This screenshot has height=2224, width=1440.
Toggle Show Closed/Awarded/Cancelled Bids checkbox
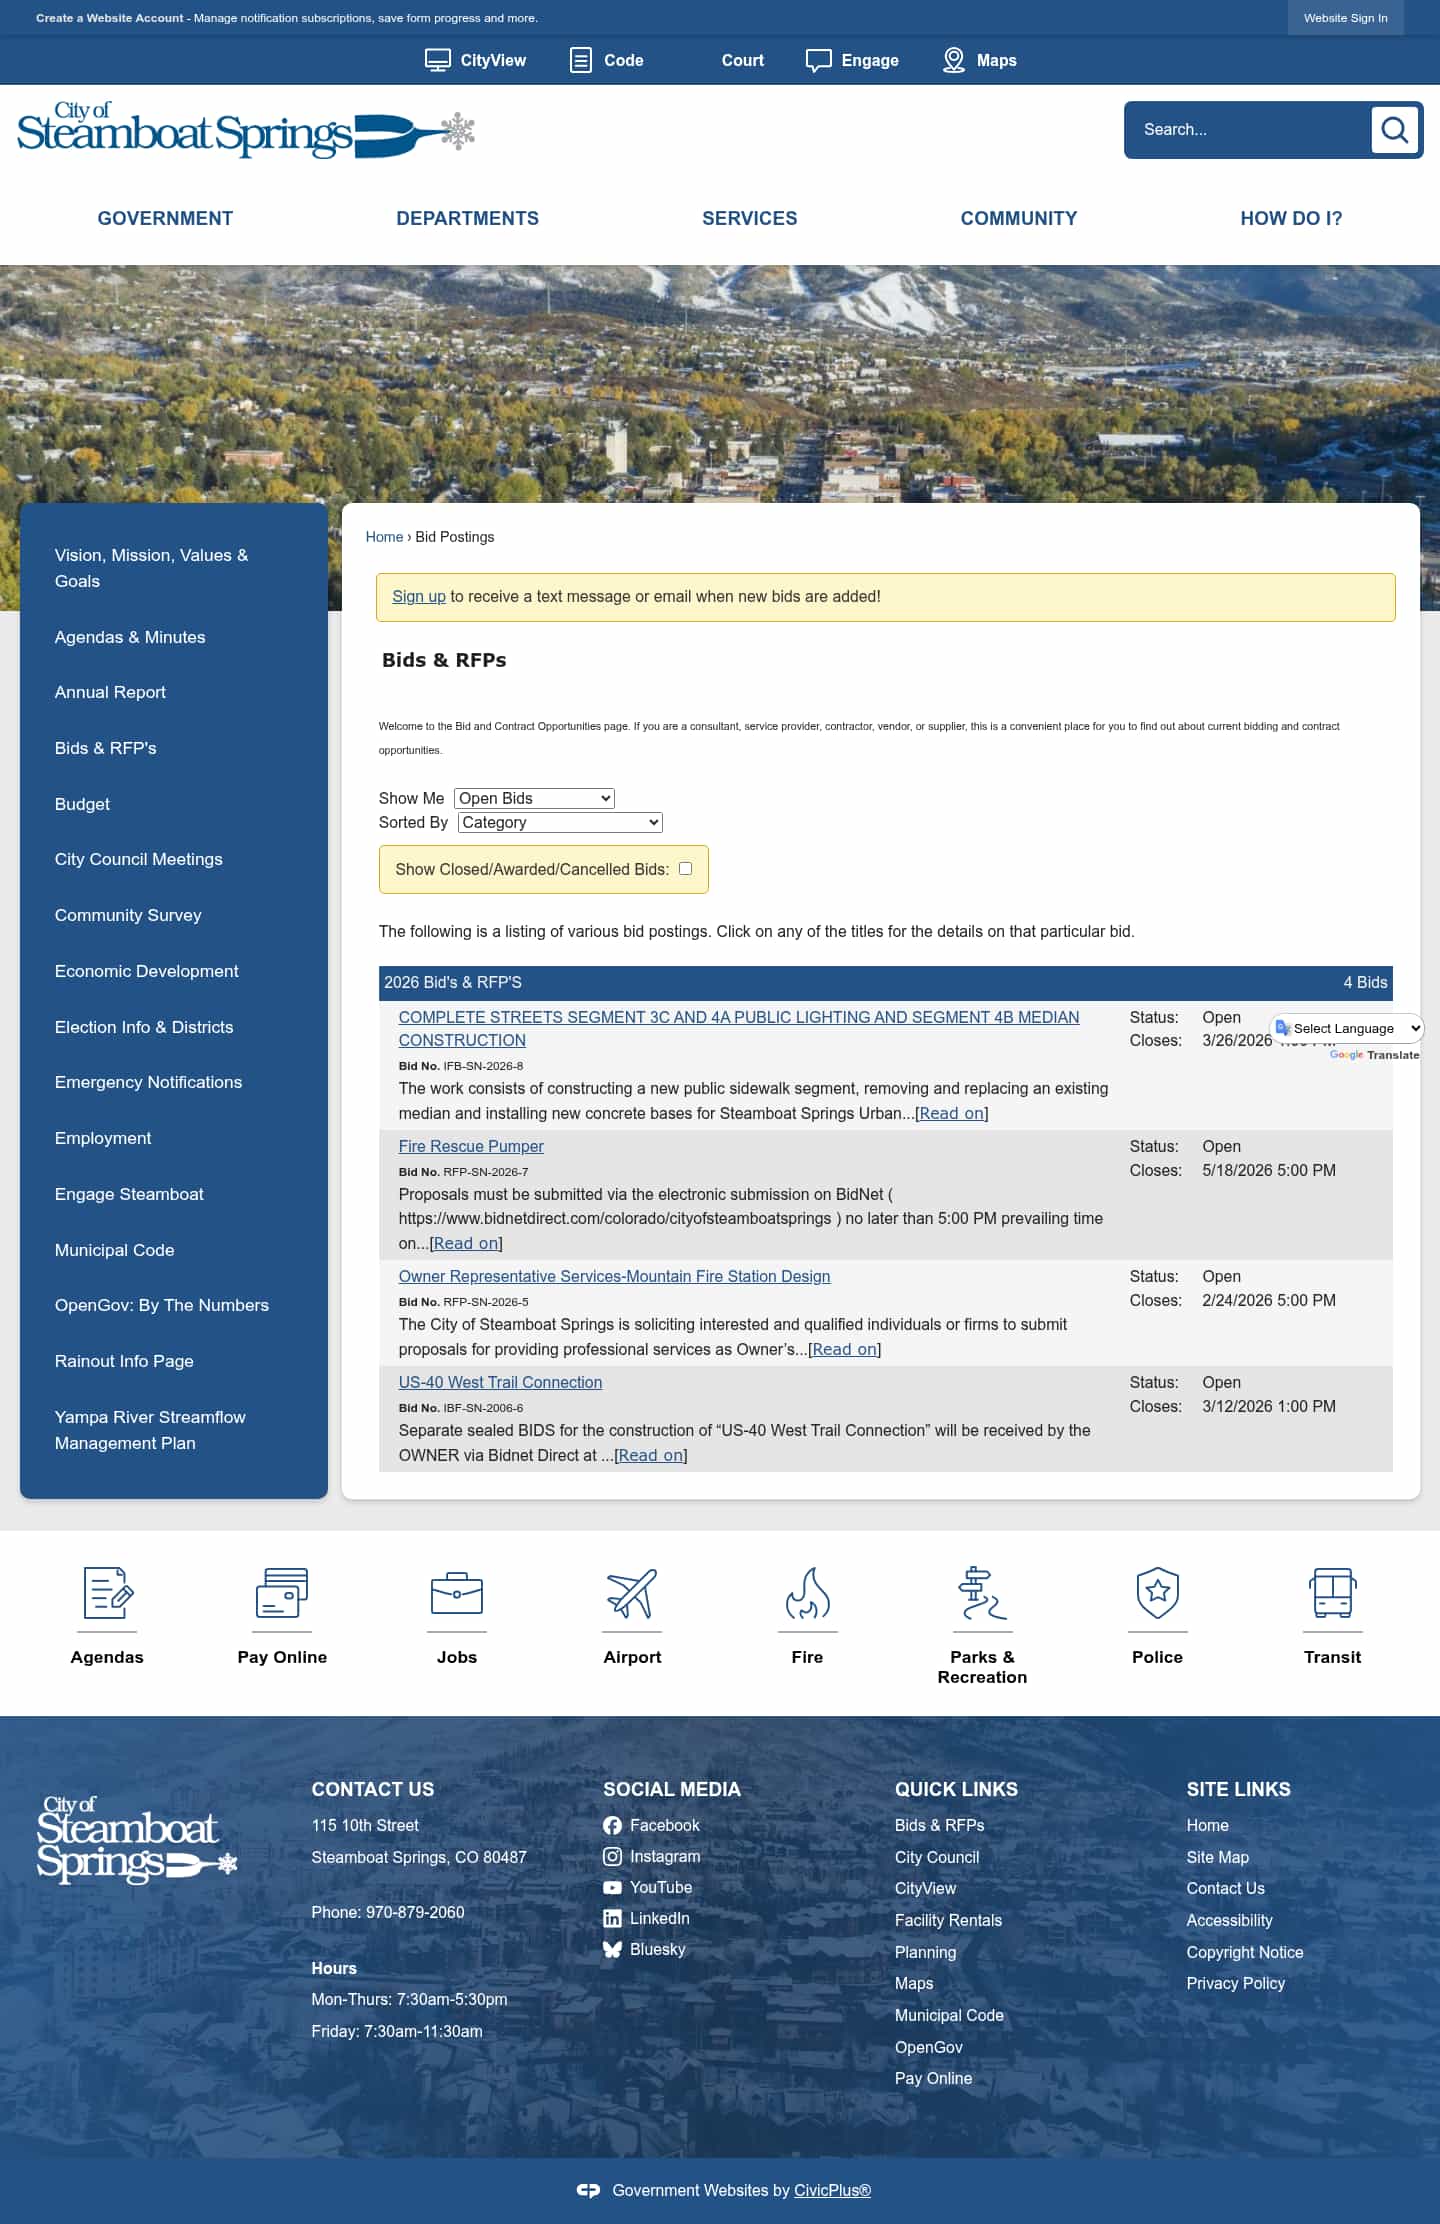tap(685, 868)
